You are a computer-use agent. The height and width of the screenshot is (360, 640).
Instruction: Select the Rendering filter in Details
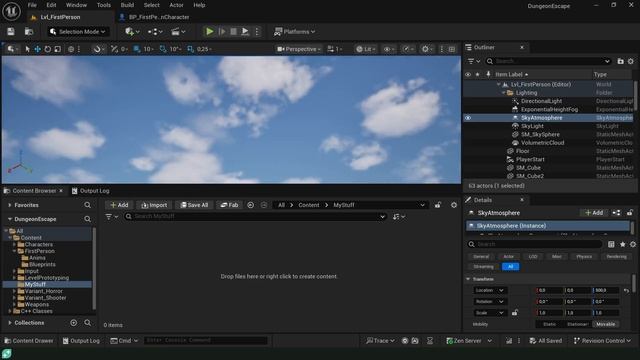coord(616,256)
